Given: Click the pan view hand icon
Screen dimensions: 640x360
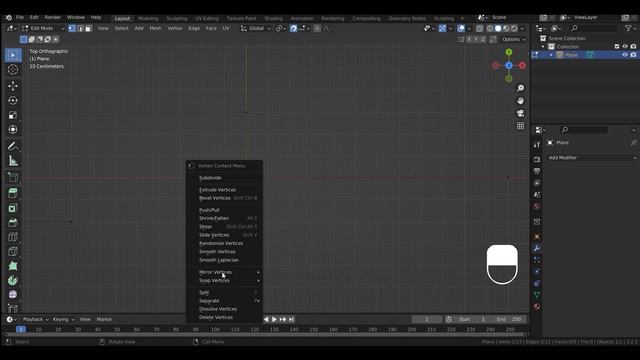Looking at the screenshot, I should pyautogui.click(x=520, y=100).
